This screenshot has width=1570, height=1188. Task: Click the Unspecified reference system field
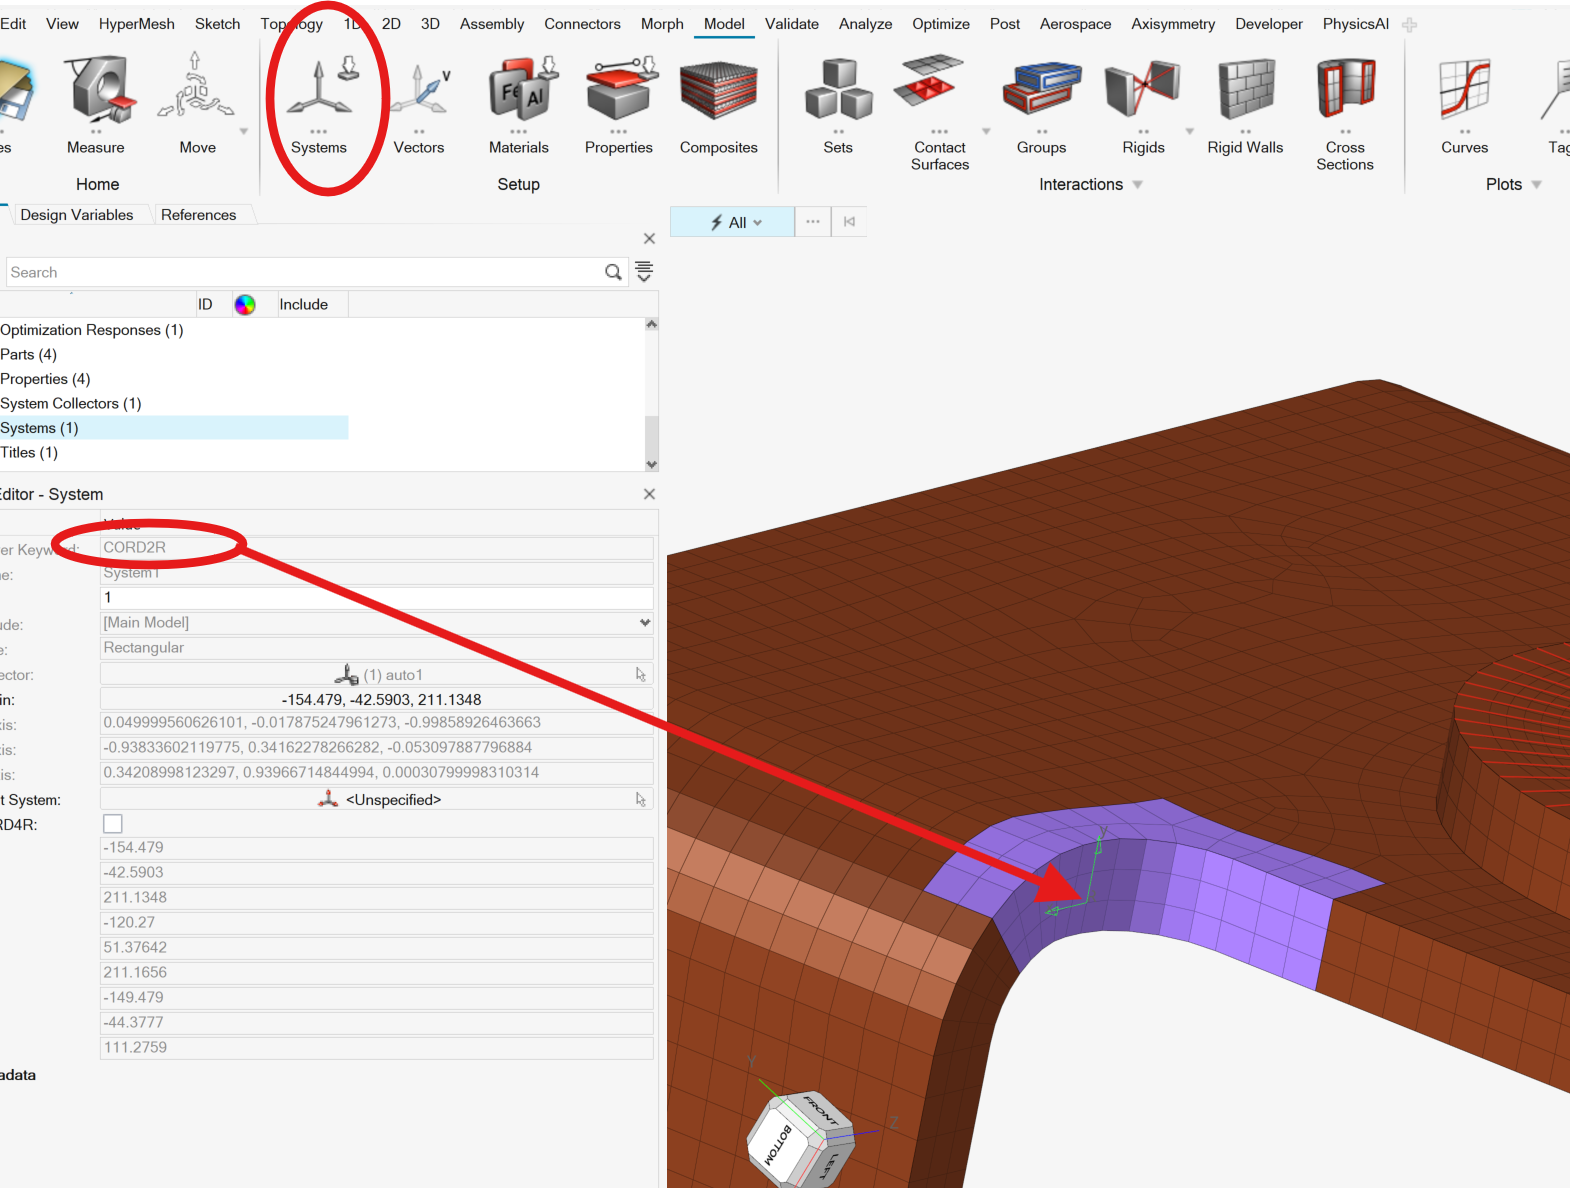pos(376,800)
